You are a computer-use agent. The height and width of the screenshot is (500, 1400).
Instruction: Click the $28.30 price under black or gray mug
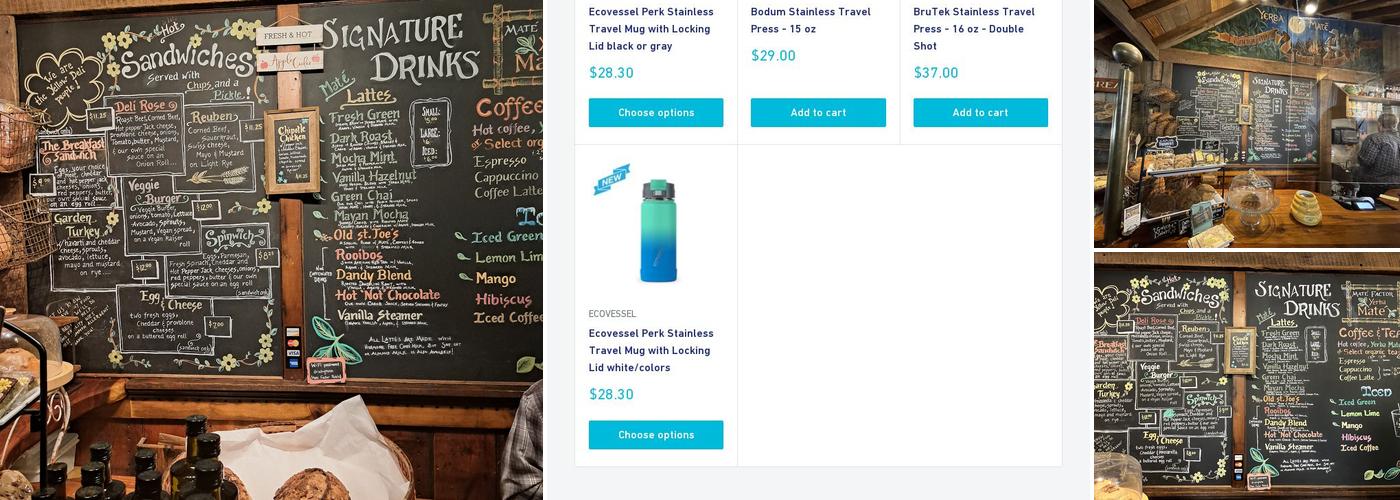click(x=611, y=72)
